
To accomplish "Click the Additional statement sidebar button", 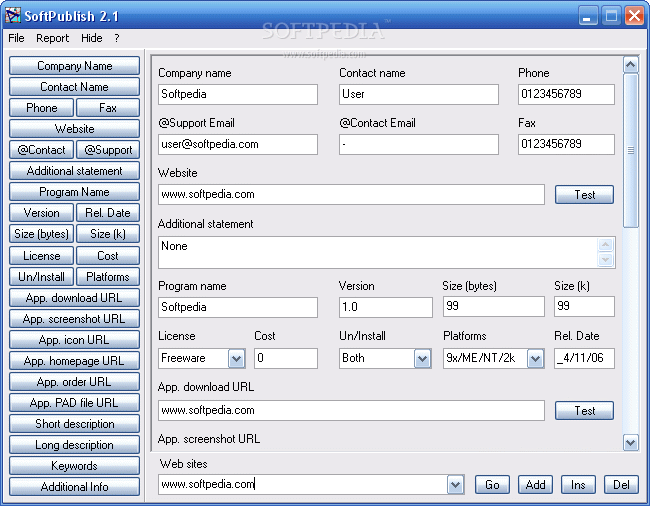I will click(x=75, y=171).
